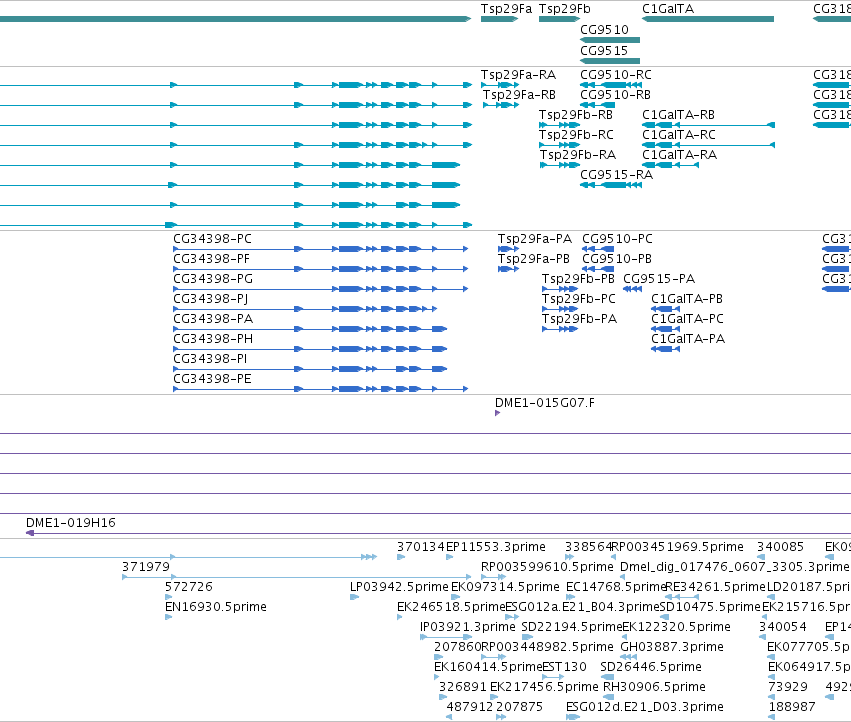The height and width of the screenshot is (722, 851).
Task: Click EST EP11553.3prime
Action: (496, 547)
